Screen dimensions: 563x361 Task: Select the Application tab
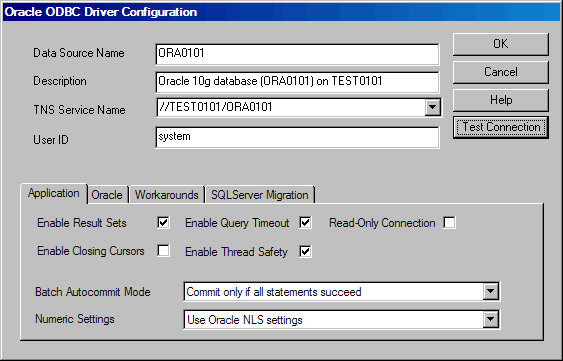tap(54, 193)
